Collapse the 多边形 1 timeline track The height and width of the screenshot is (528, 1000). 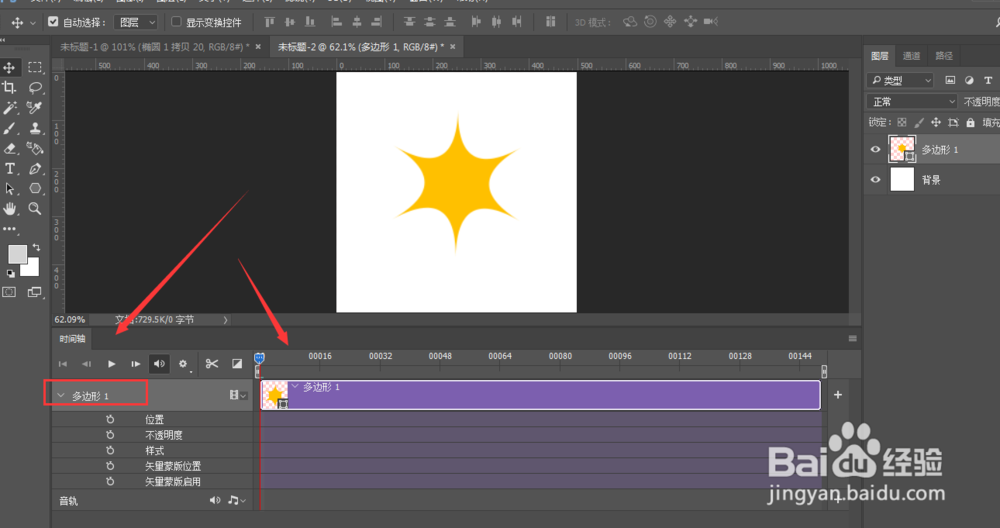click(61, 395)
